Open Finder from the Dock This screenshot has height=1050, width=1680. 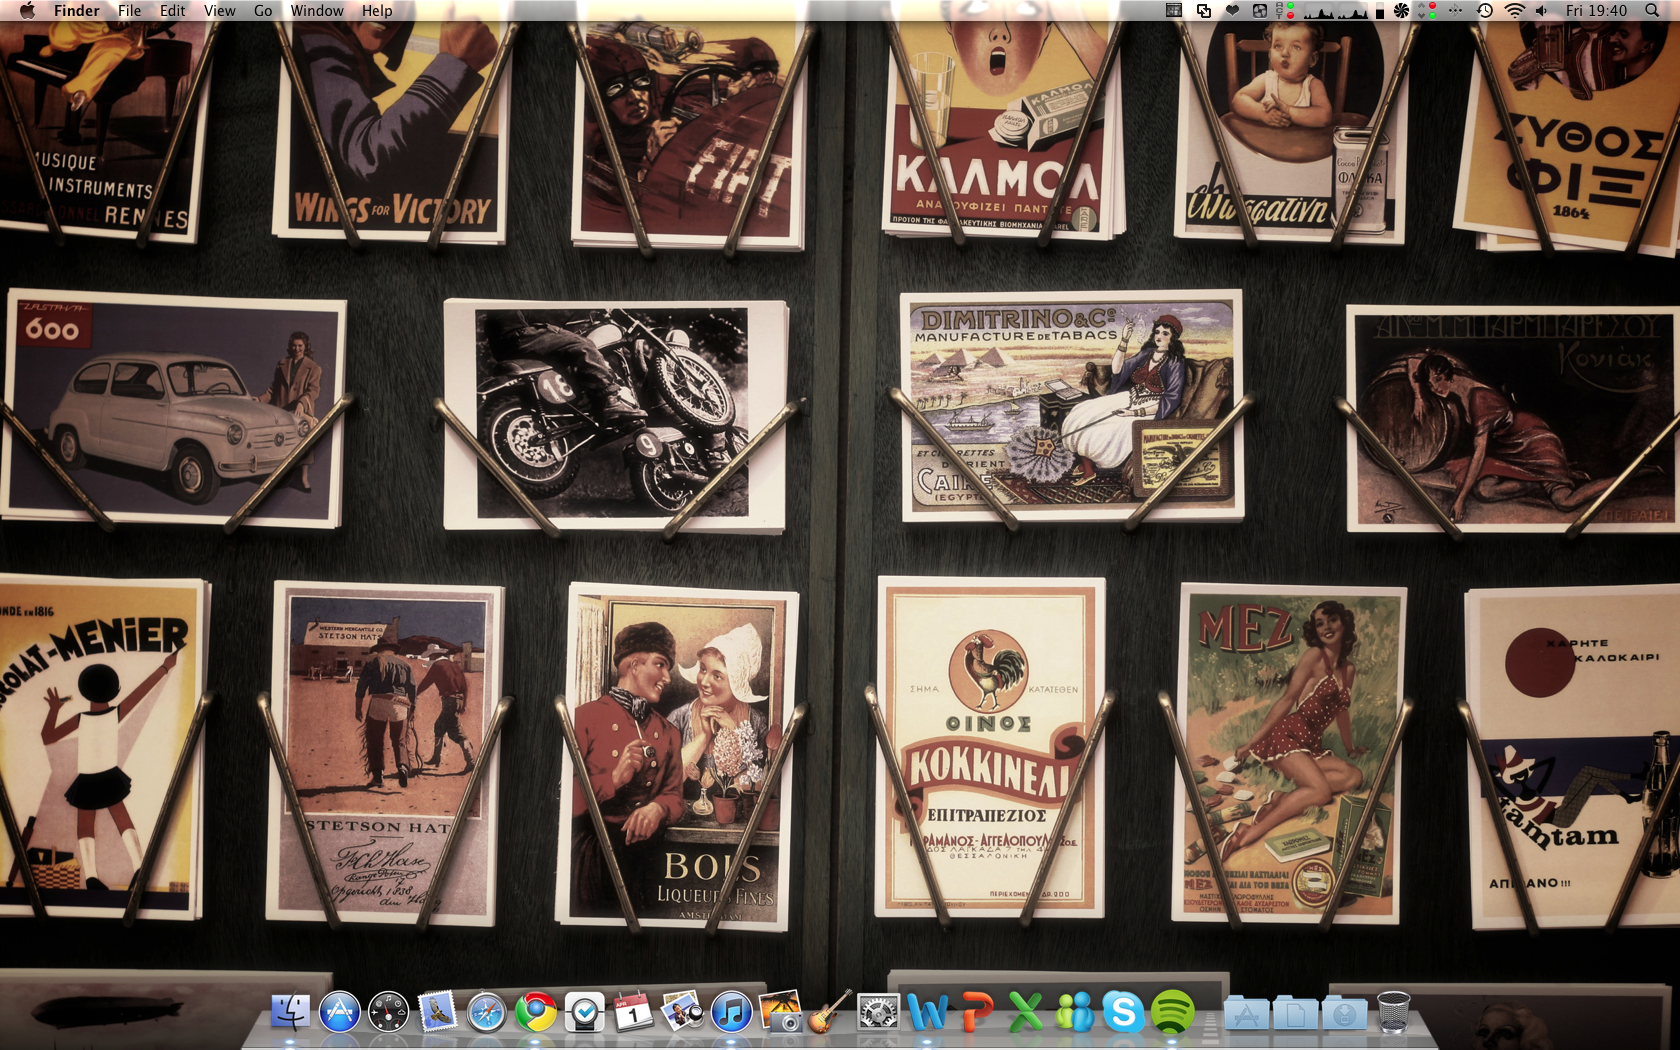point(290,1012)
